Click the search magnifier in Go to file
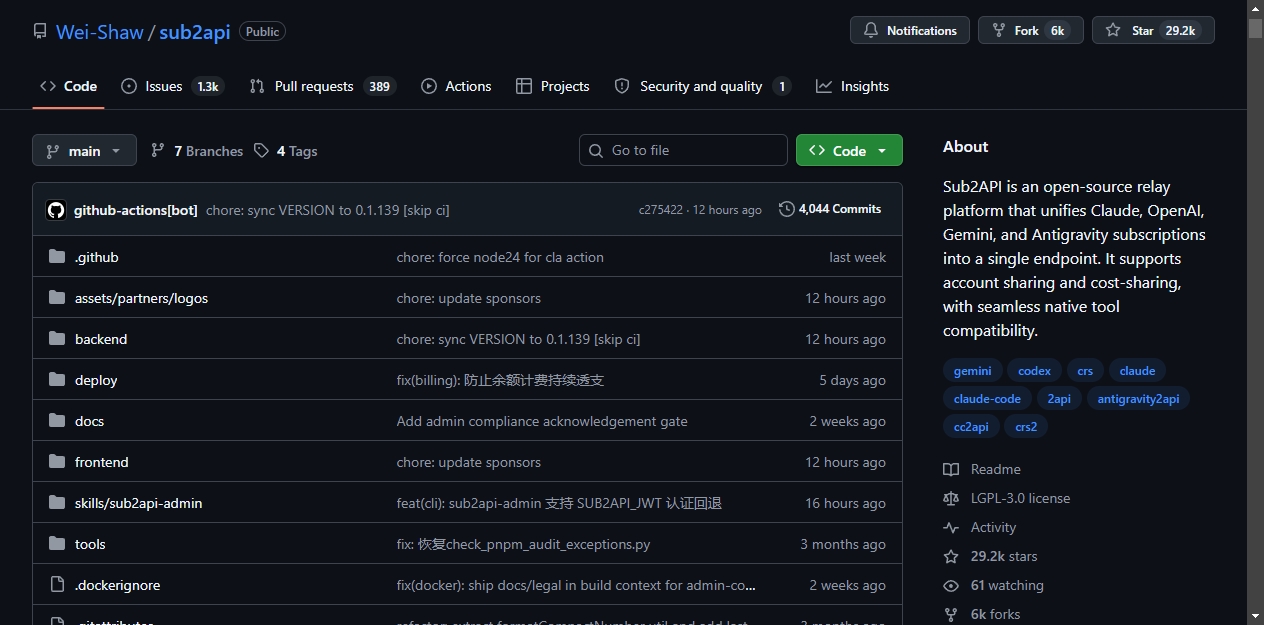 tap(596, 150)
